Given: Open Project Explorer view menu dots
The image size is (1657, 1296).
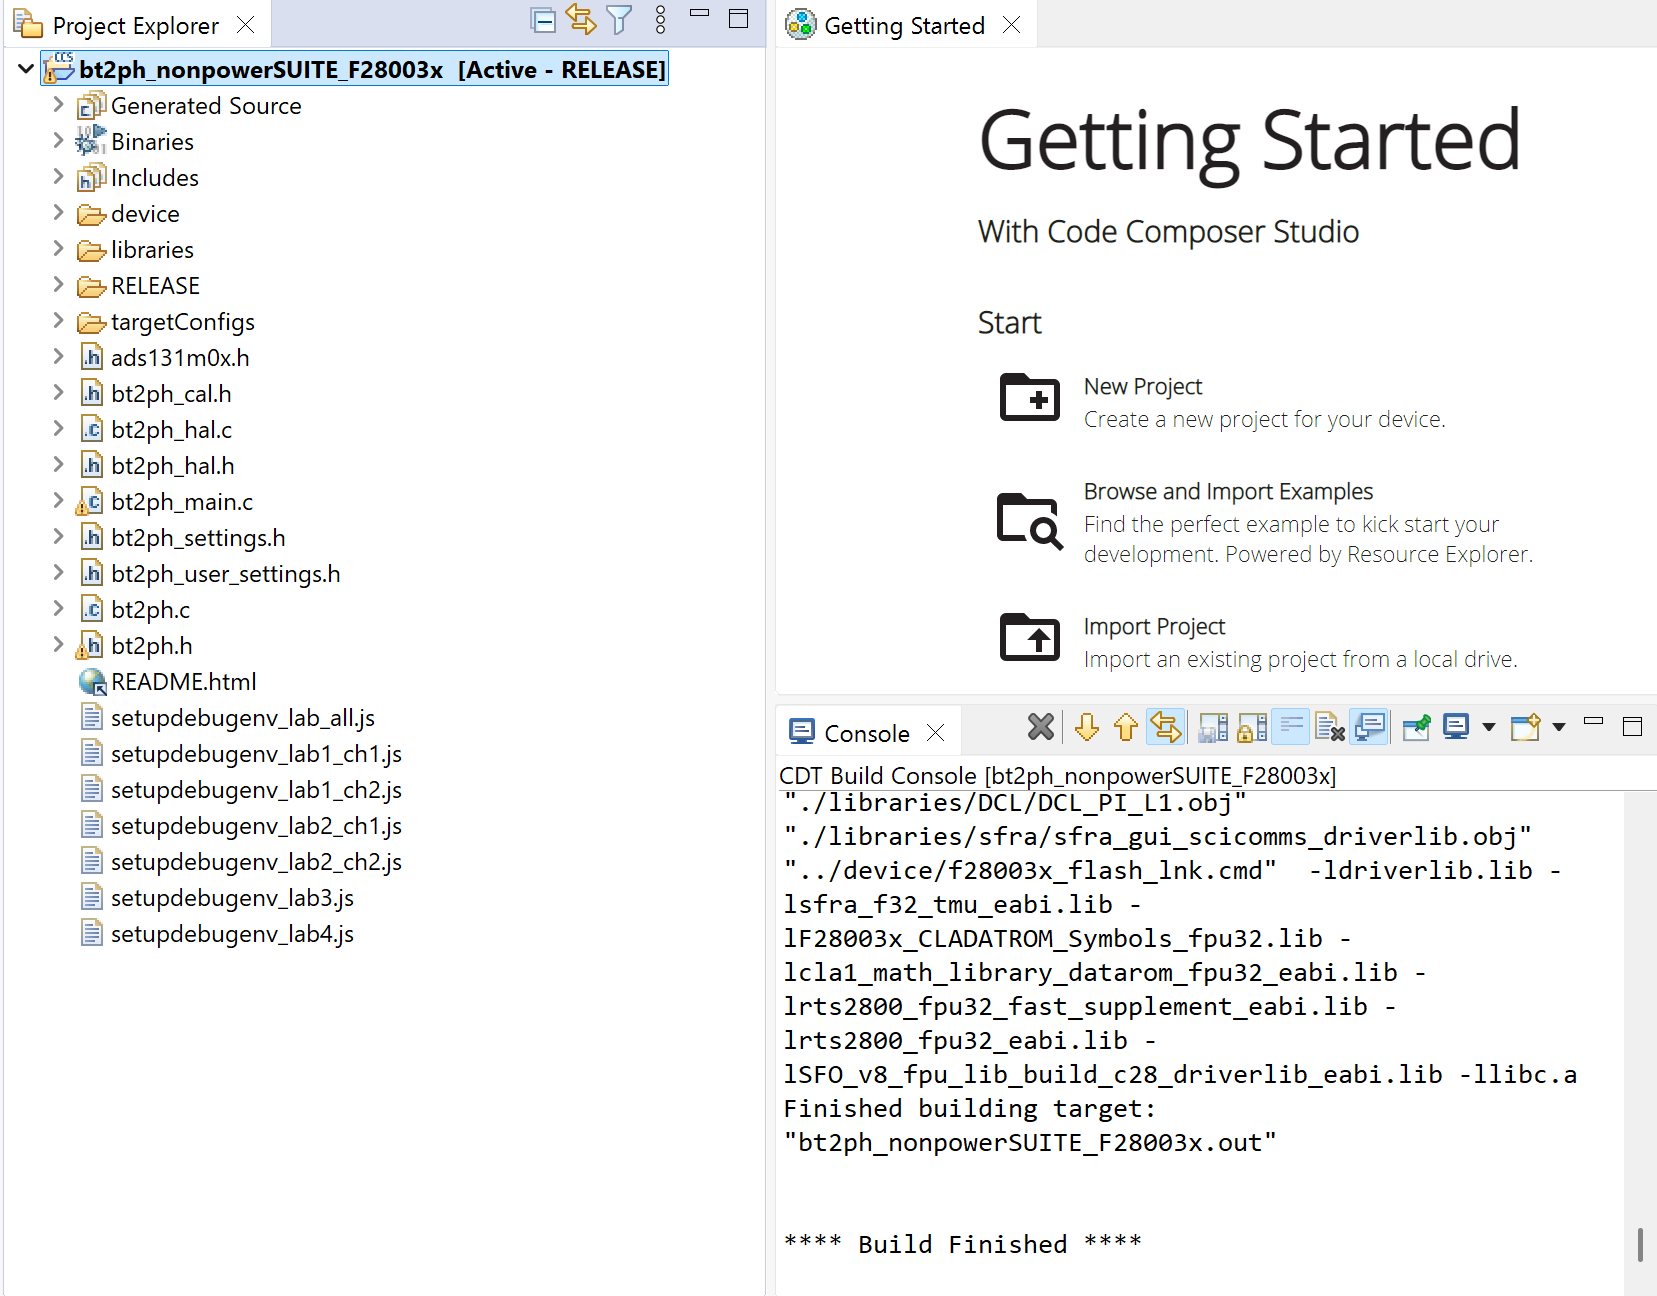Looking at the screenshot, I should coord(660,20).
